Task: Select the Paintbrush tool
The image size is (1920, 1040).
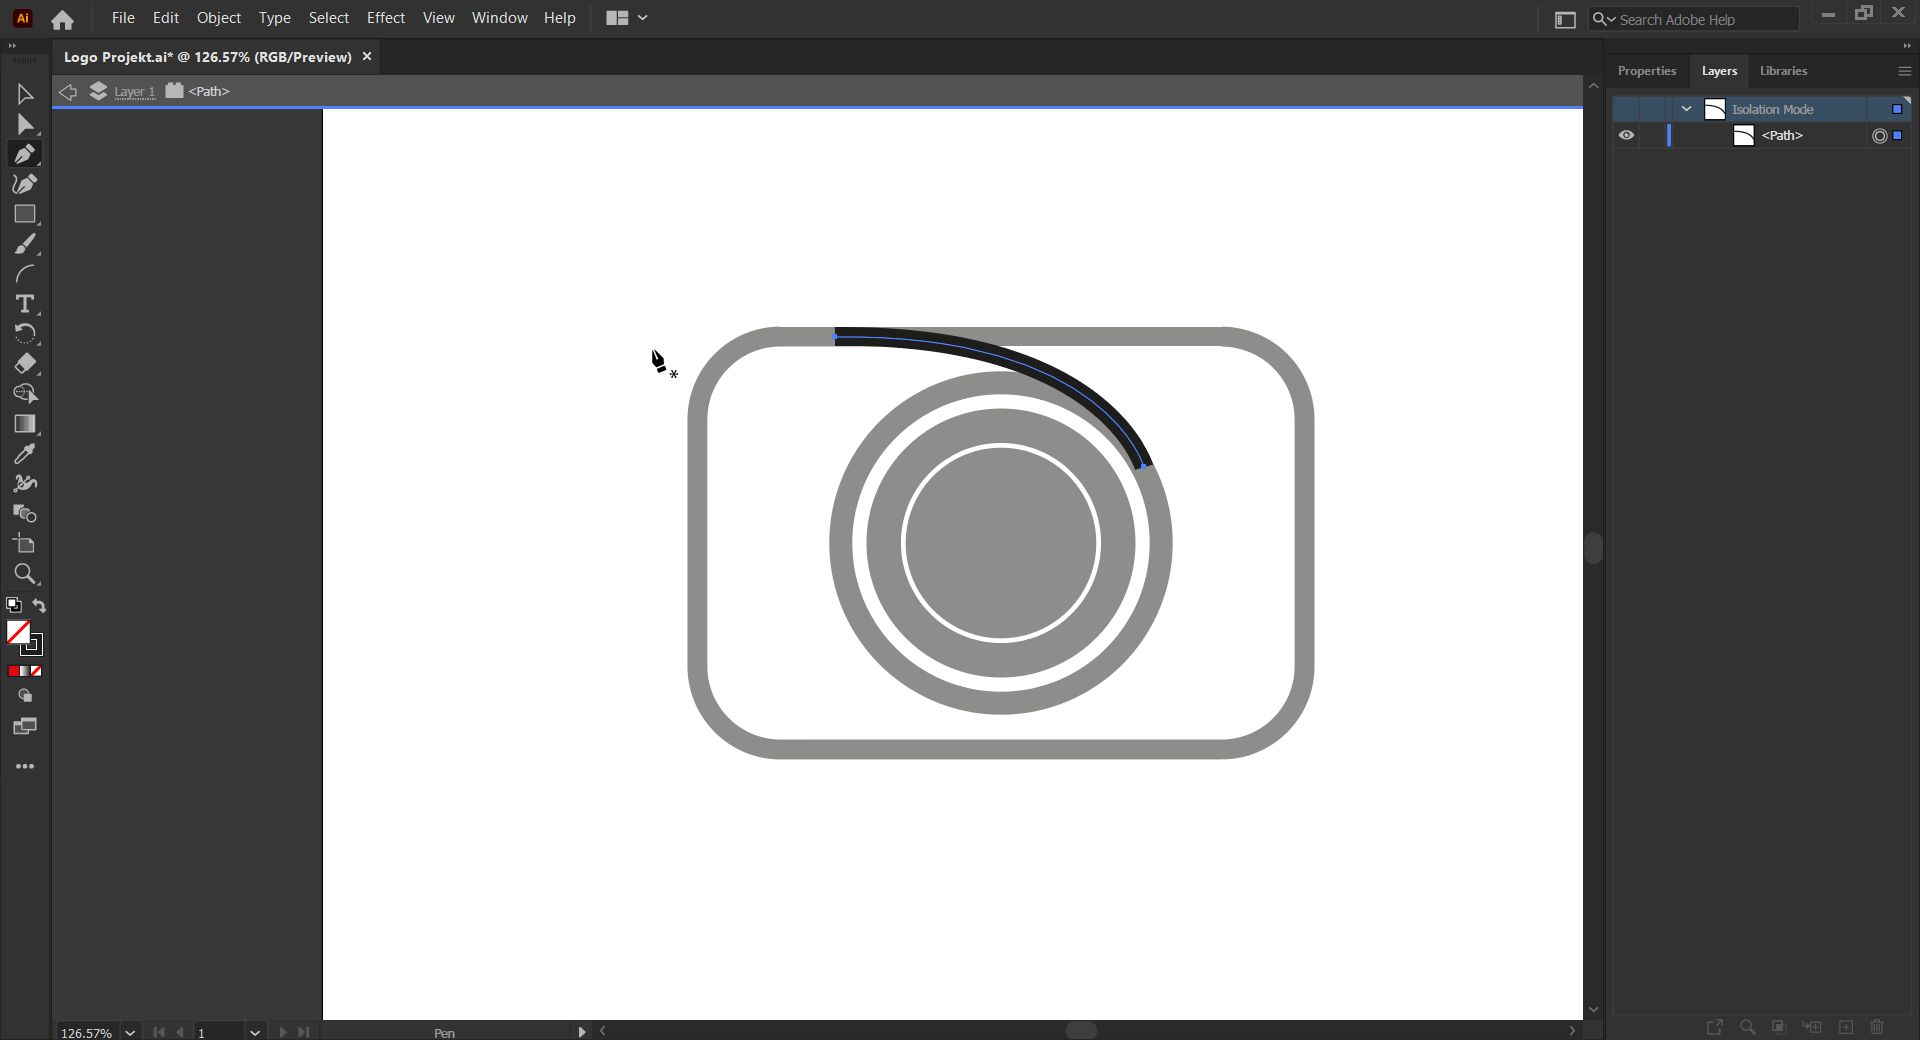Action: click(x=25, y=244)
